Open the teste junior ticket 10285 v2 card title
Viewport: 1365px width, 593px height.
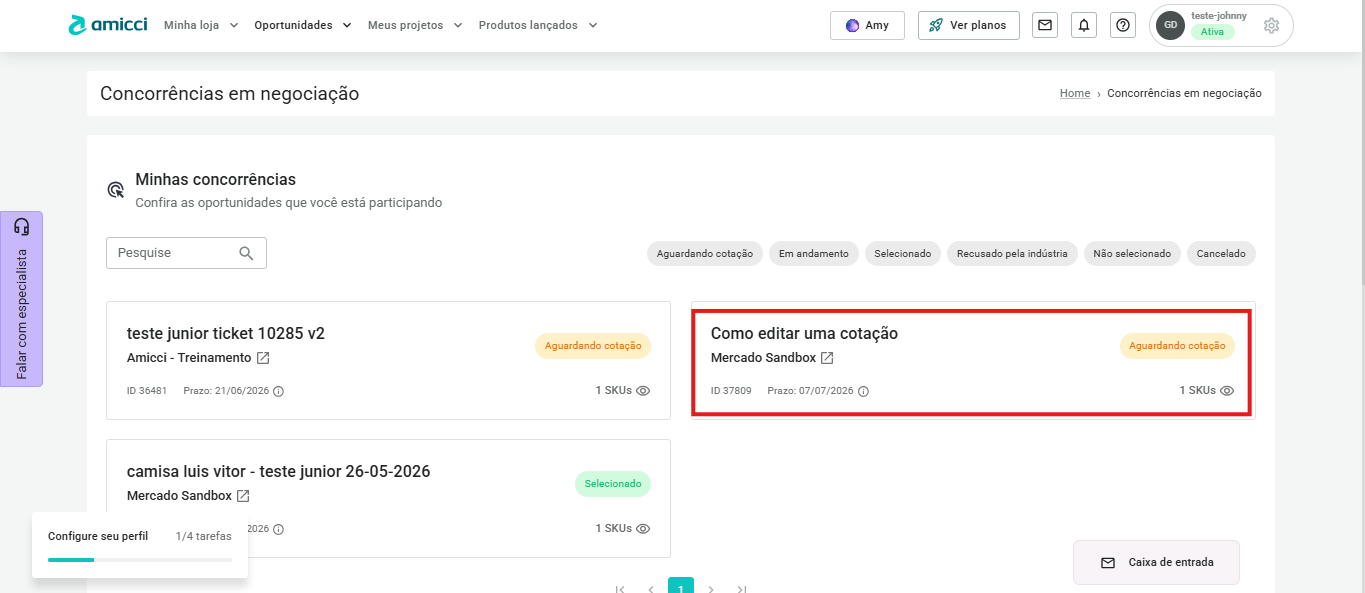(x=226, y=334)
